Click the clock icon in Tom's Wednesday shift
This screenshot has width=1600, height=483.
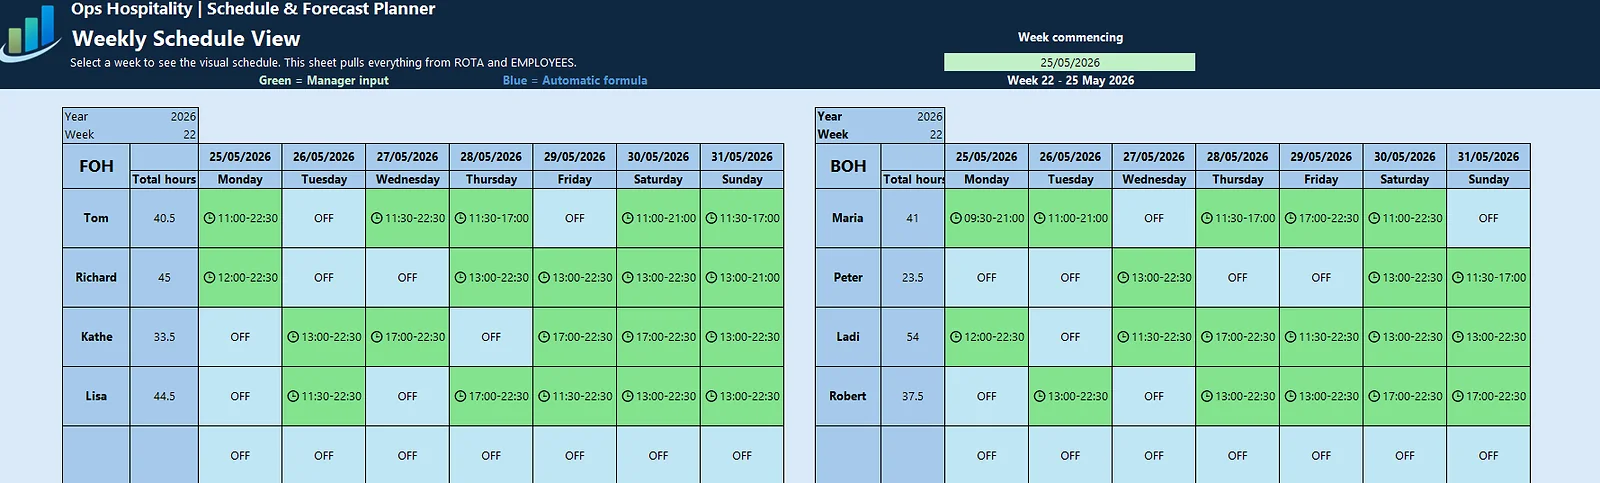(x=377, y=218)
